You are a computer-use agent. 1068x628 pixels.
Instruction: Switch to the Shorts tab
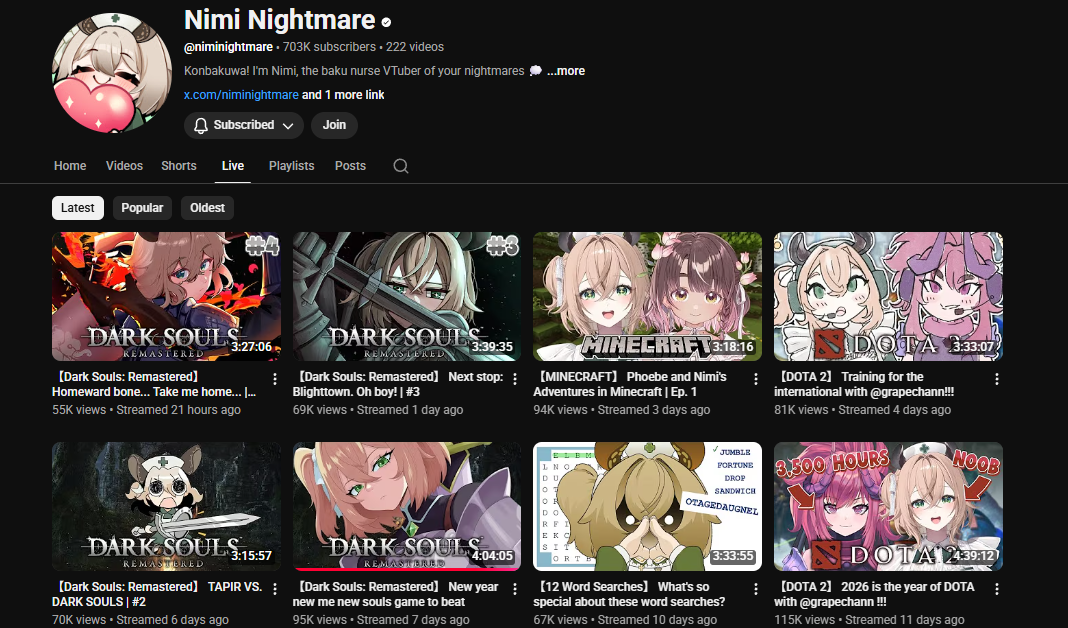coord(178,166)
